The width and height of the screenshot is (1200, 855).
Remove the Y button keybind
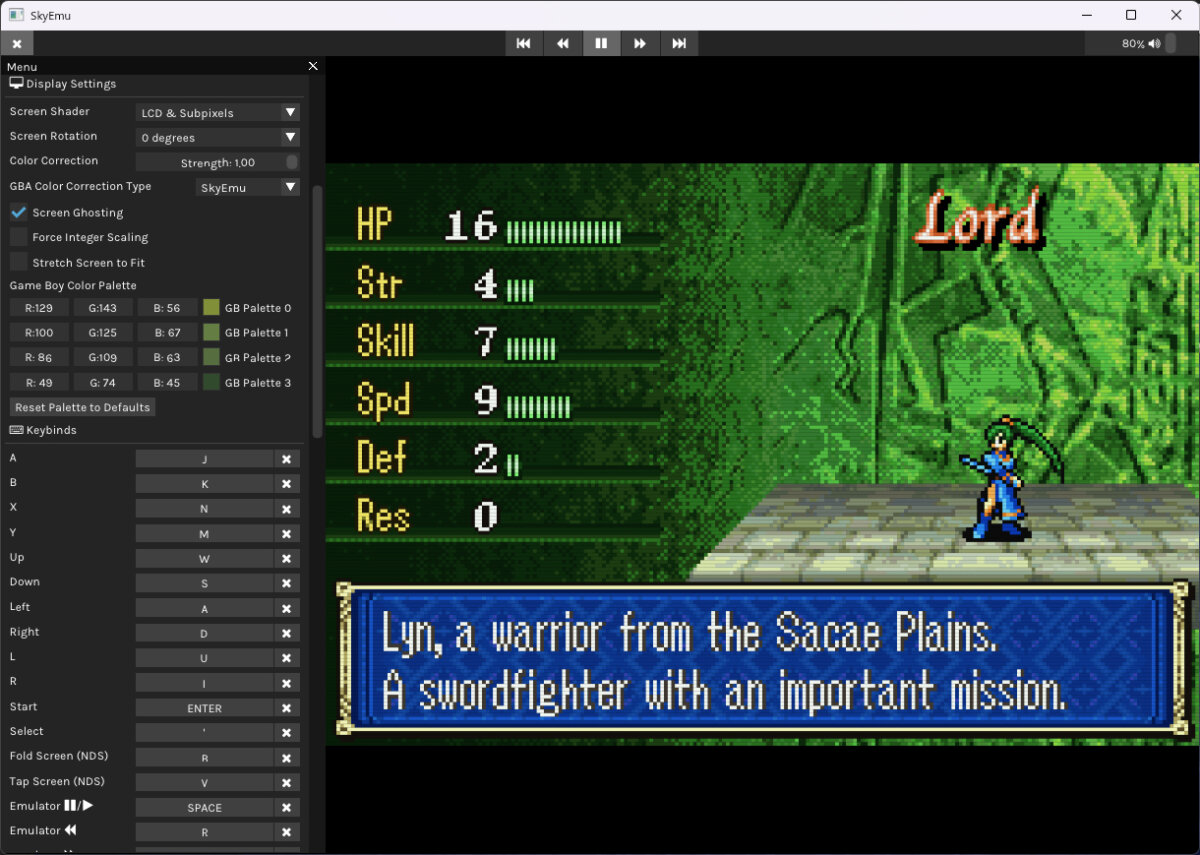[286, 534]
